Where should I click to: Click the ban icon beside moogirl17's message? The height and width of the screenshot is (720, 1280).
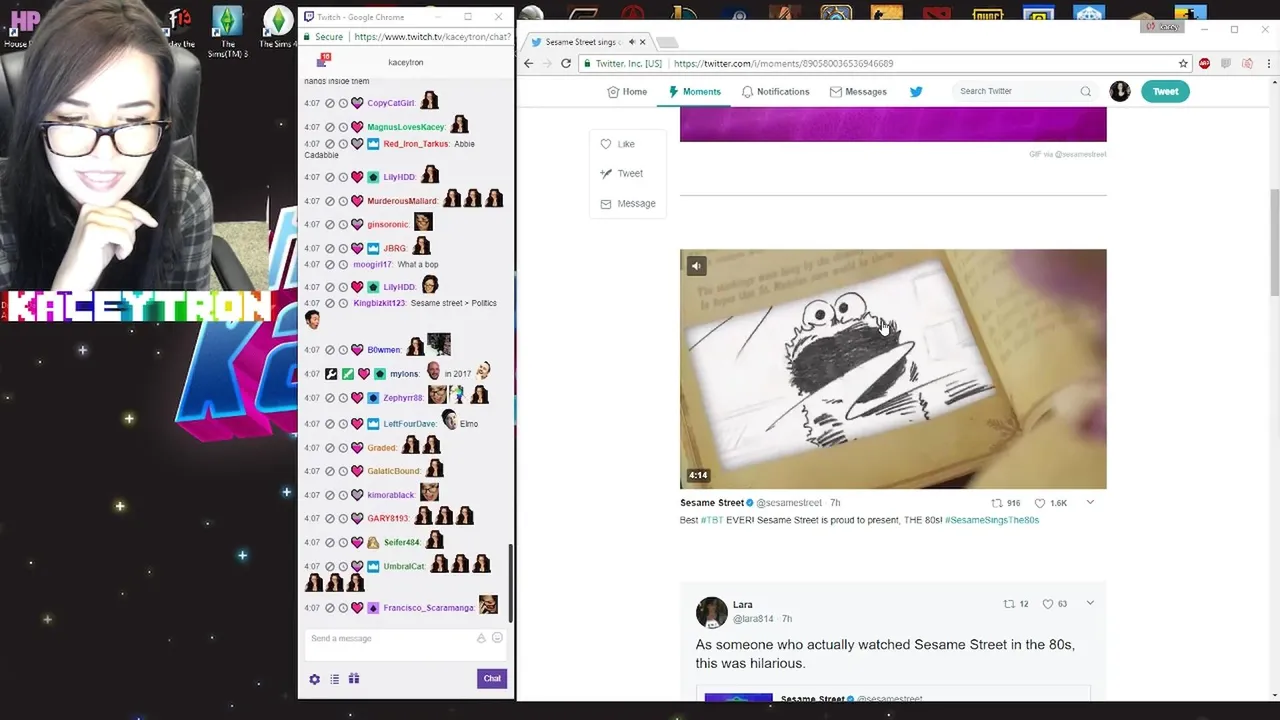point(330,265)
